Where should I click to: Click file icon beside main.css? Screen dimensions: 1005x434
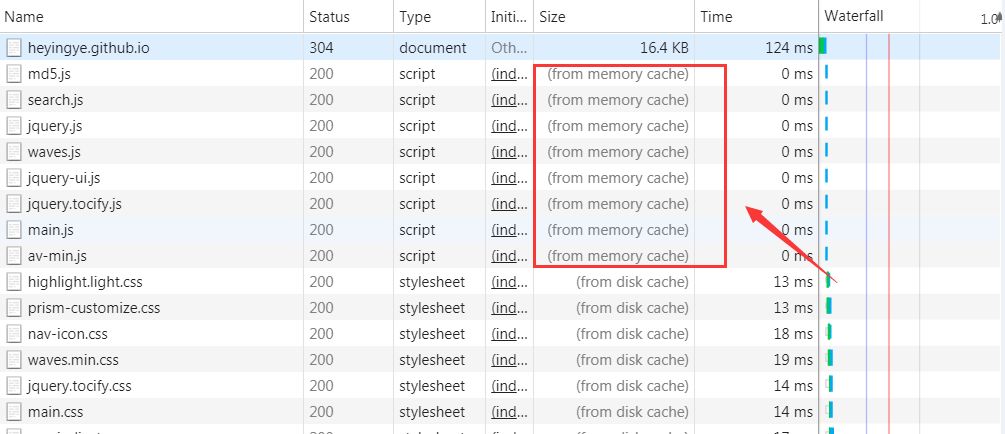(14, 412)
